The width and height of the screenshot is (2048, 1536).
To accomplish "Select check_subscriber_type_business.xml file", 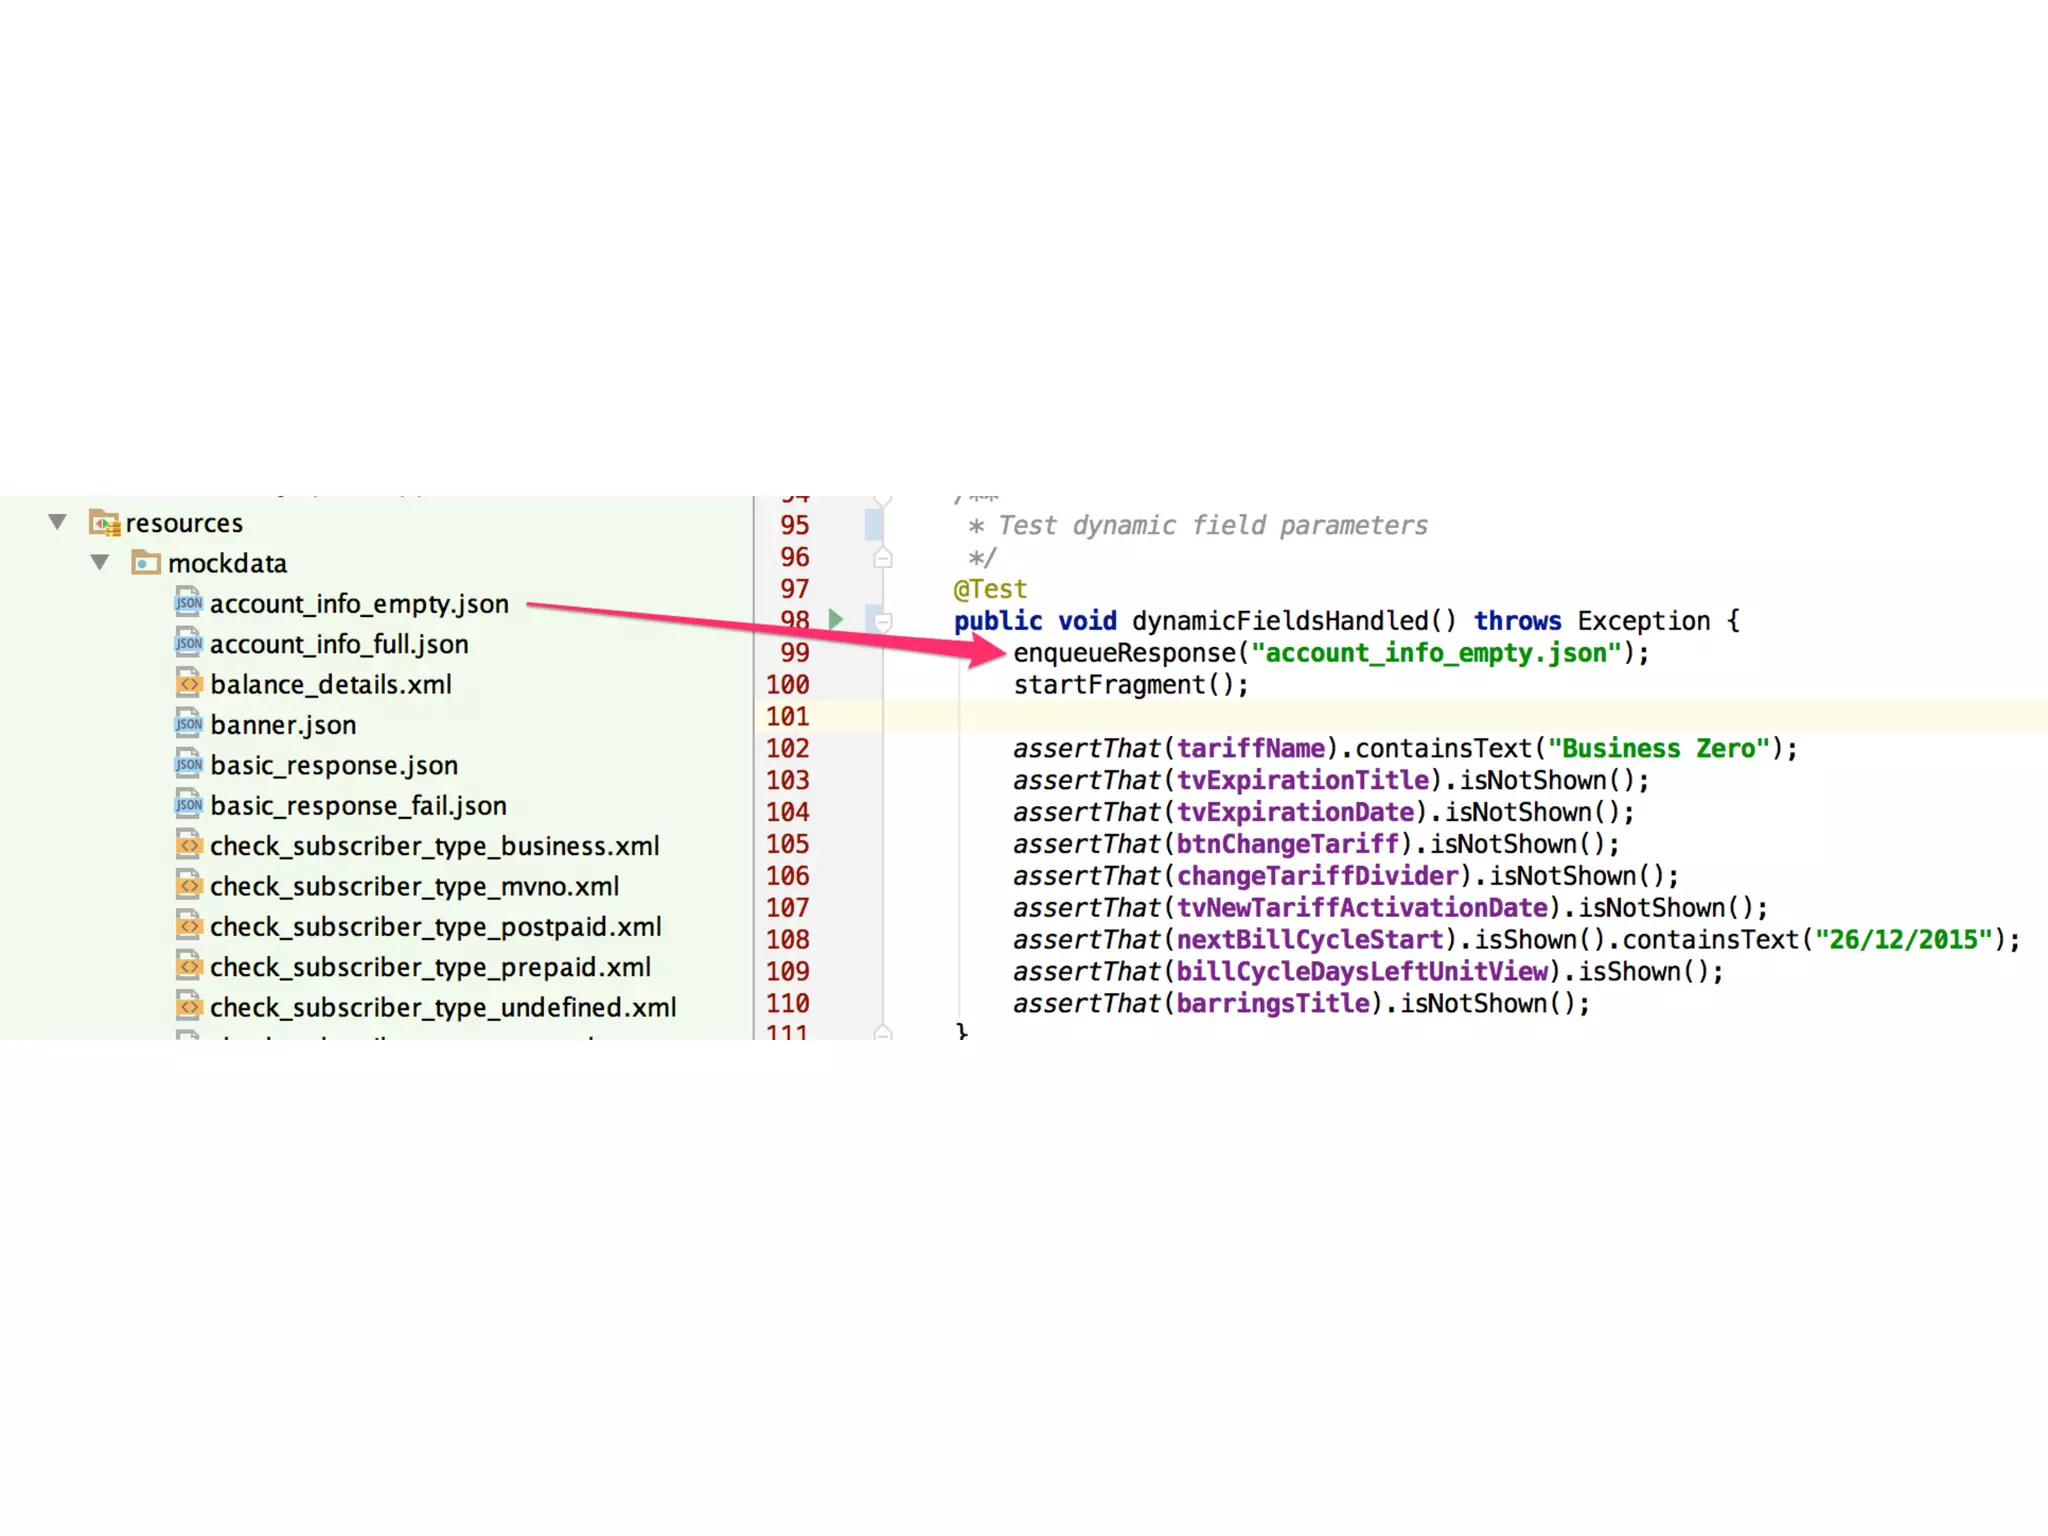I will 434,846.
